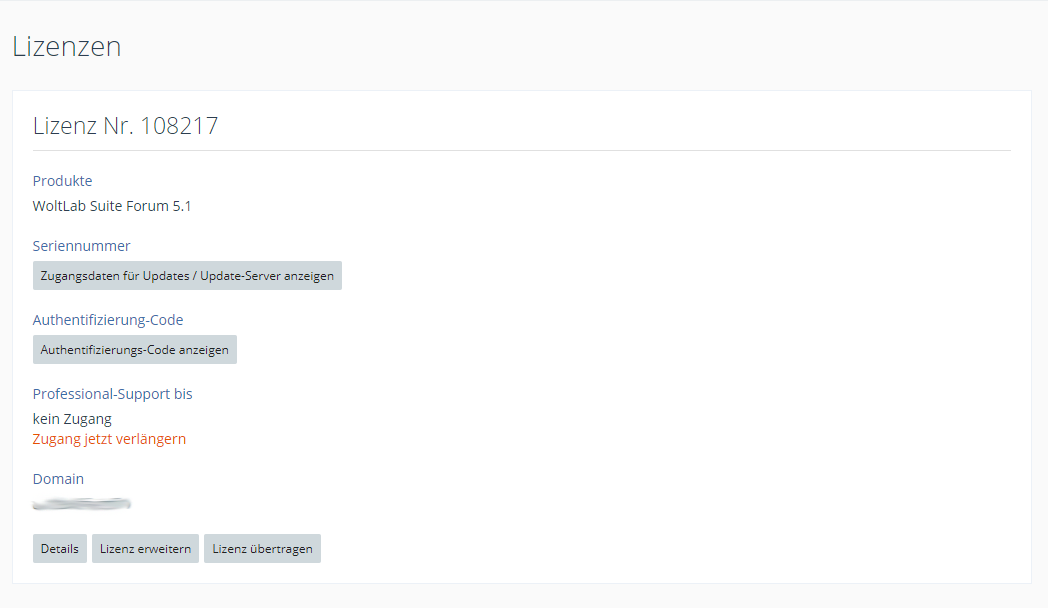Click the word Forum in product name
Image resolution: width=1048 pixels, height=608 pixels.
click(x=149, y=207)
